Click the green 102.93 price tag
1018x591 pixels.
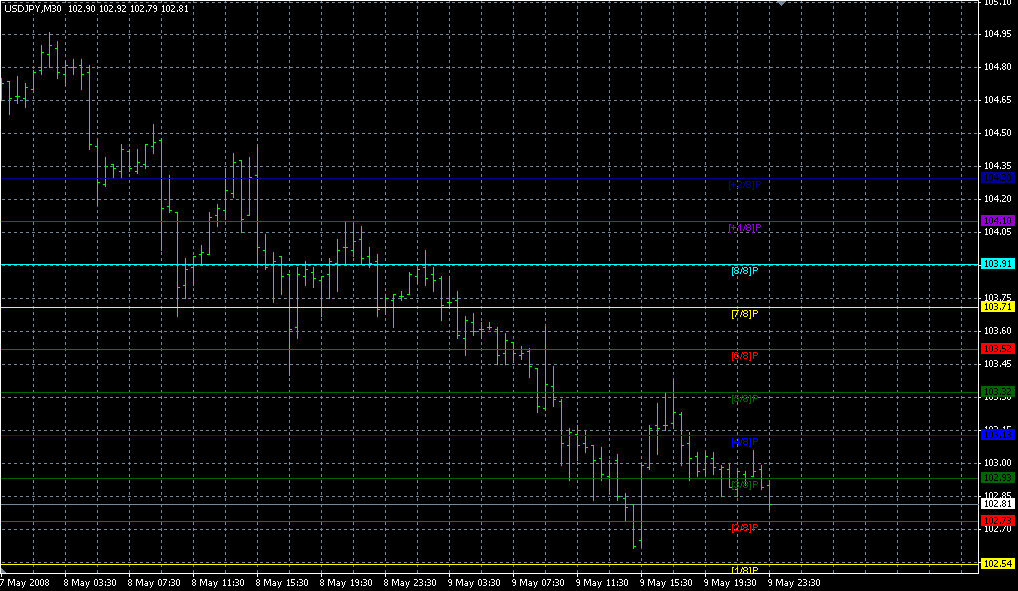point(998,478)
